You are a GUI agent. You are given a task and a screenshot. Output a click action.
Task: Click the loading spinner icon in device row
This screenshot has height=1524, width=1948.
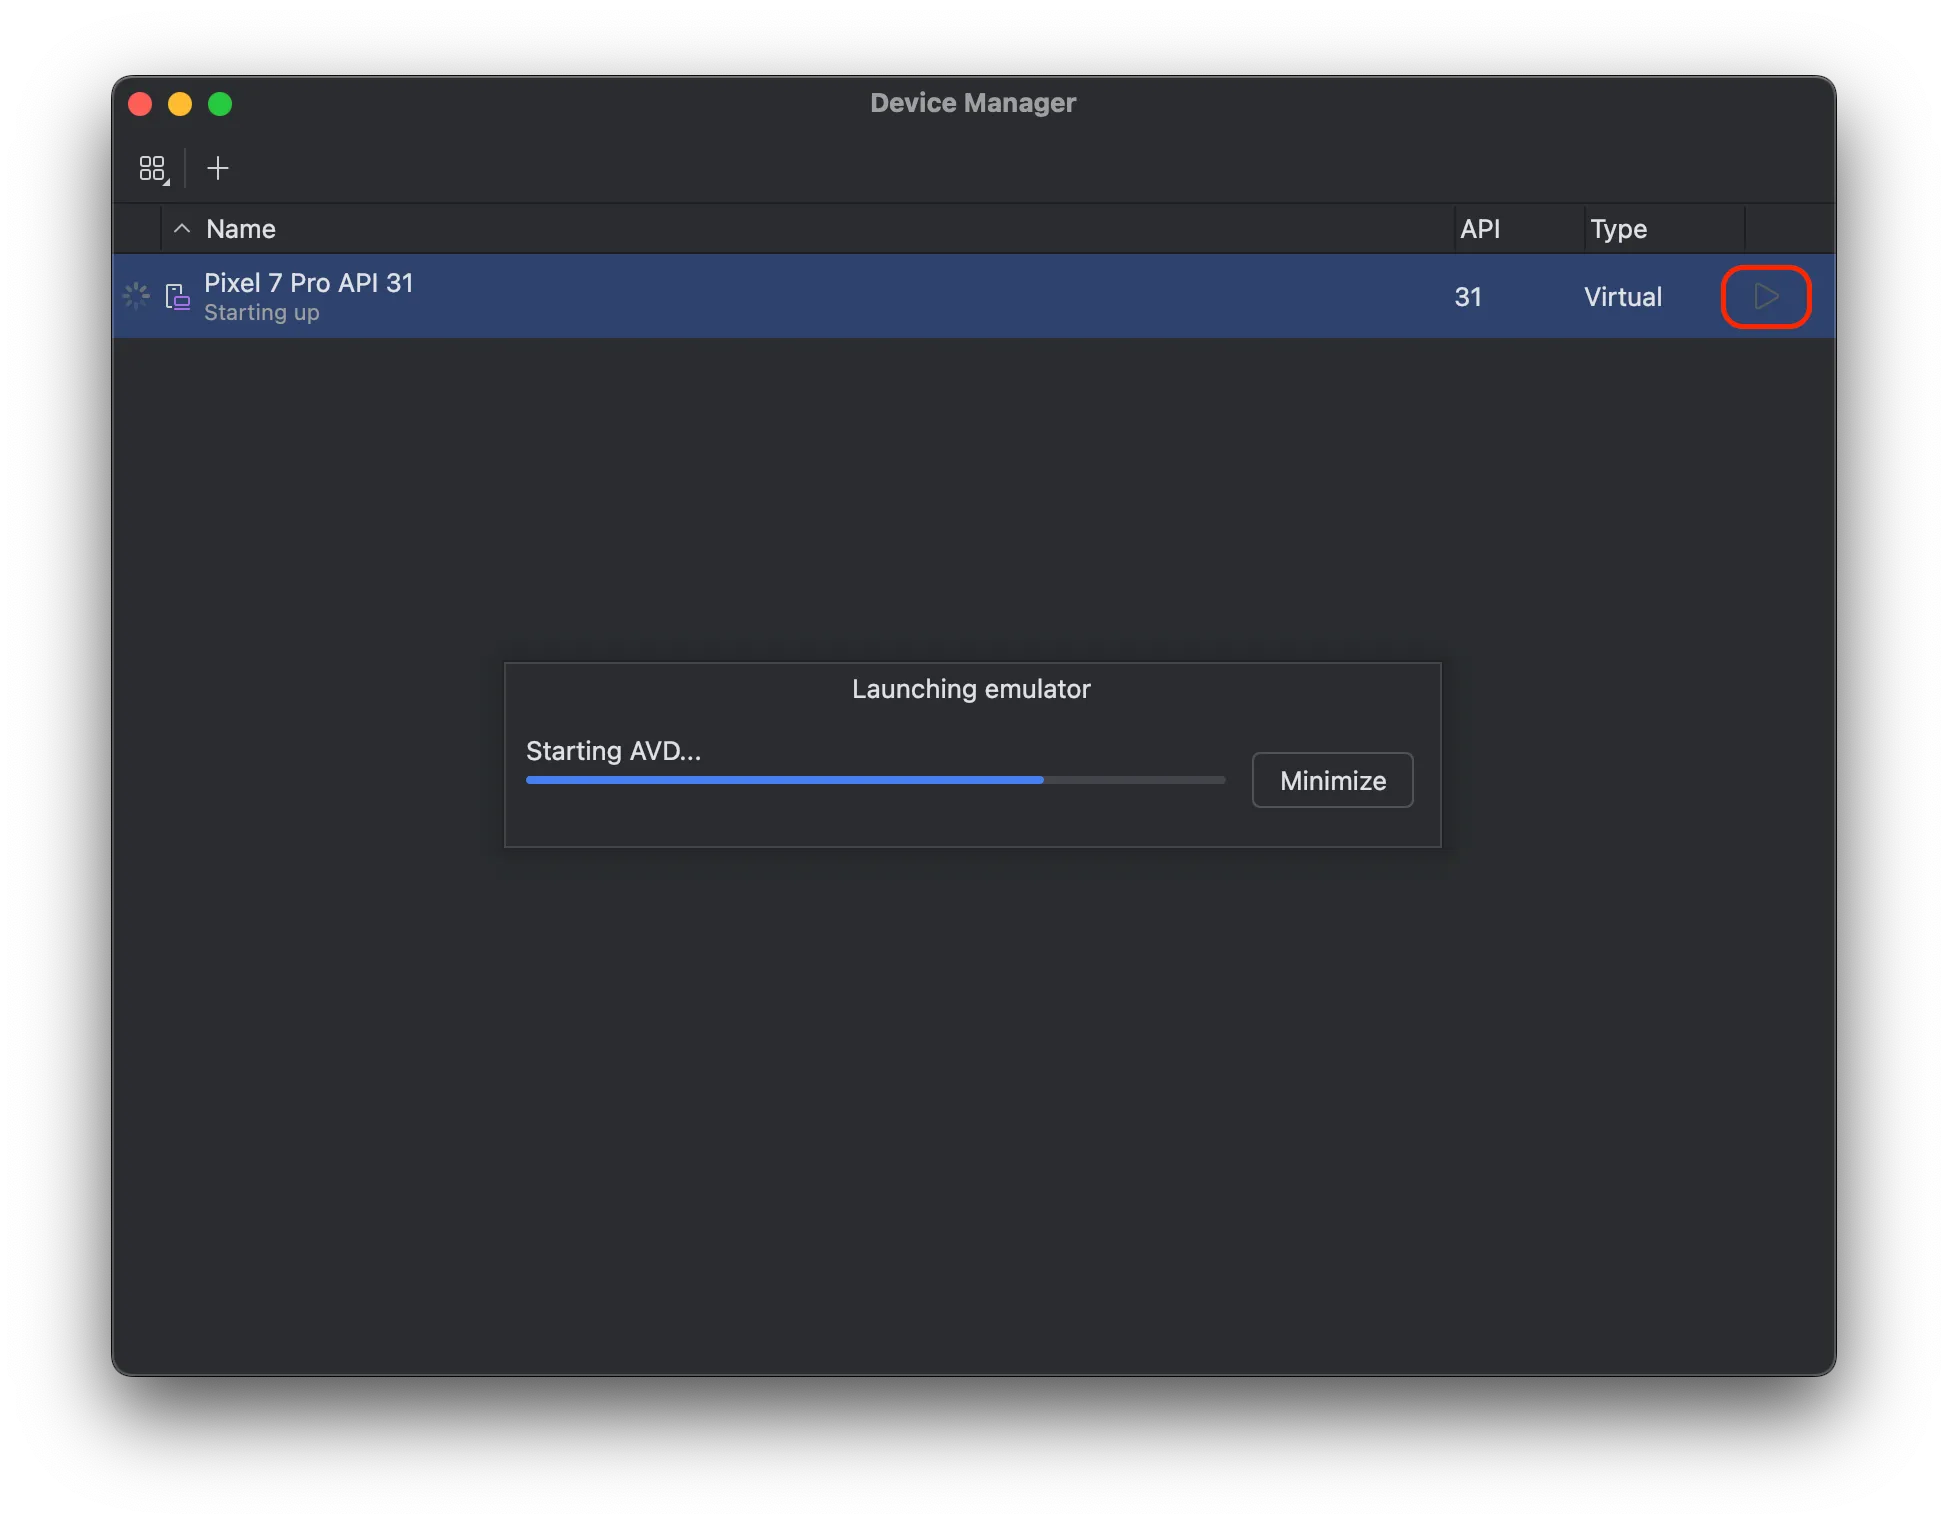click(x=136, y=296)
